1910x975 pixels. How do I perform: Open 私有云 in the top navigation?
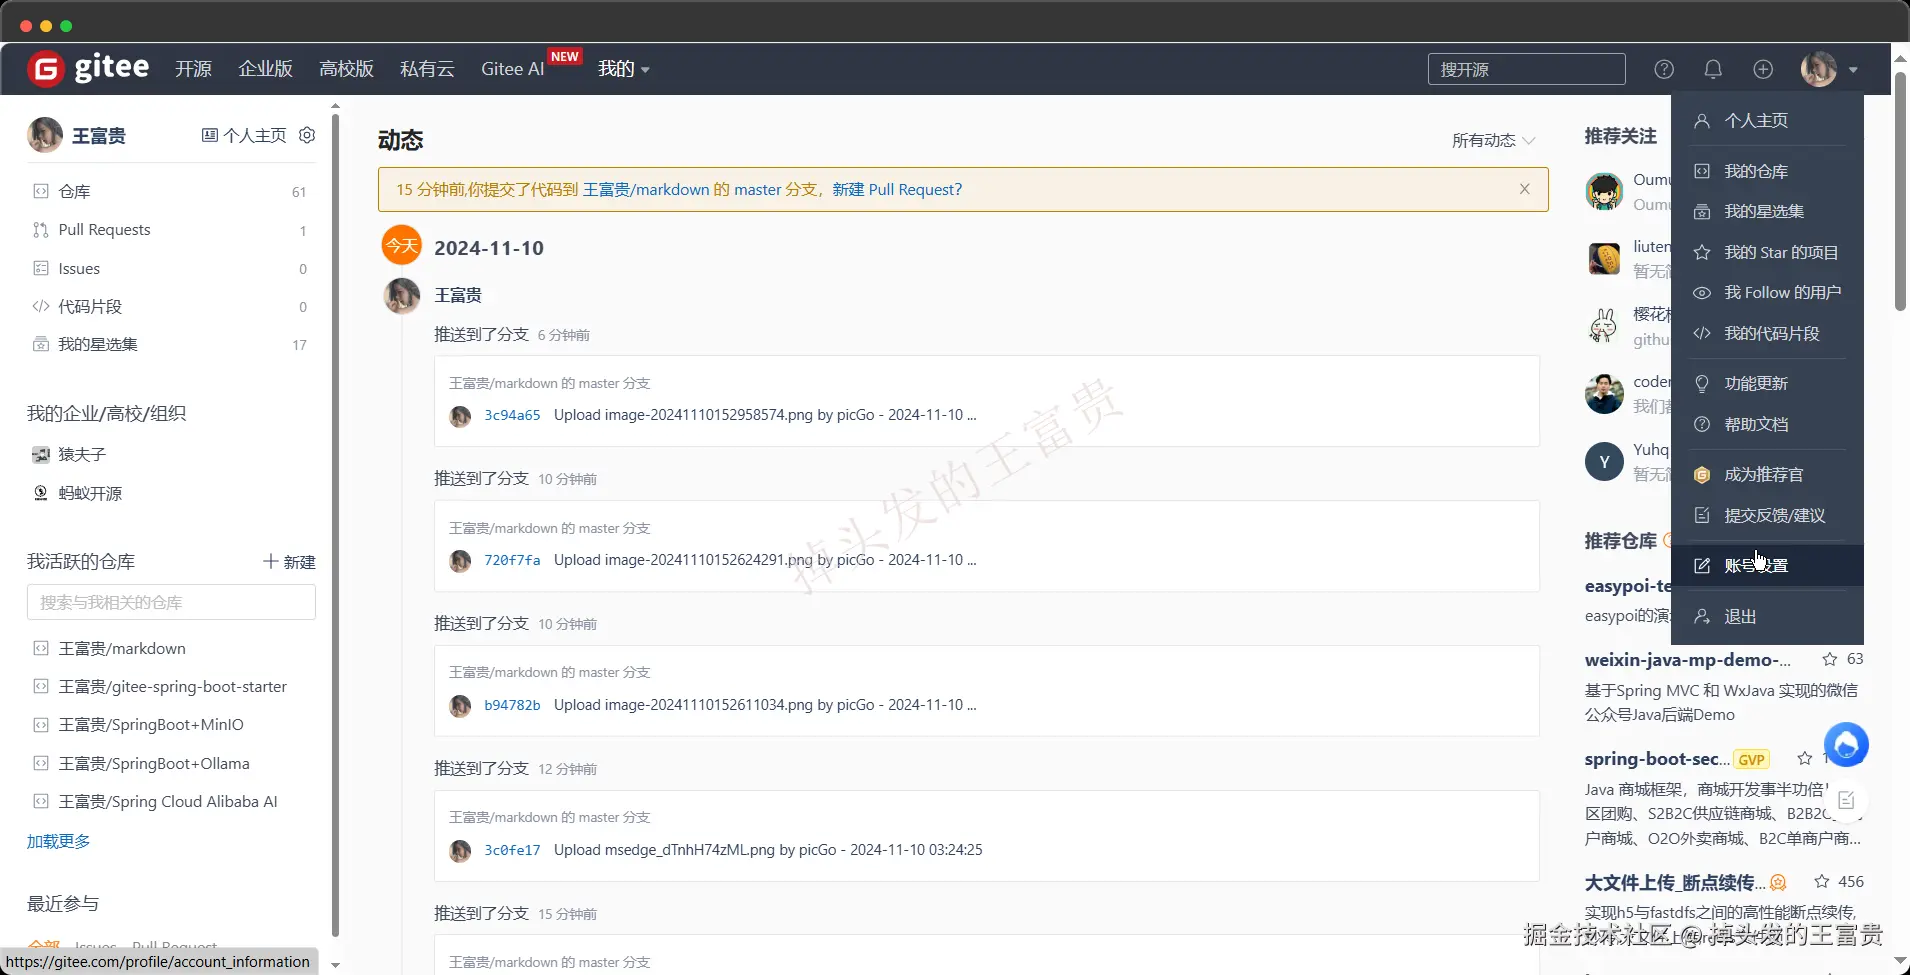pos(427,69)
